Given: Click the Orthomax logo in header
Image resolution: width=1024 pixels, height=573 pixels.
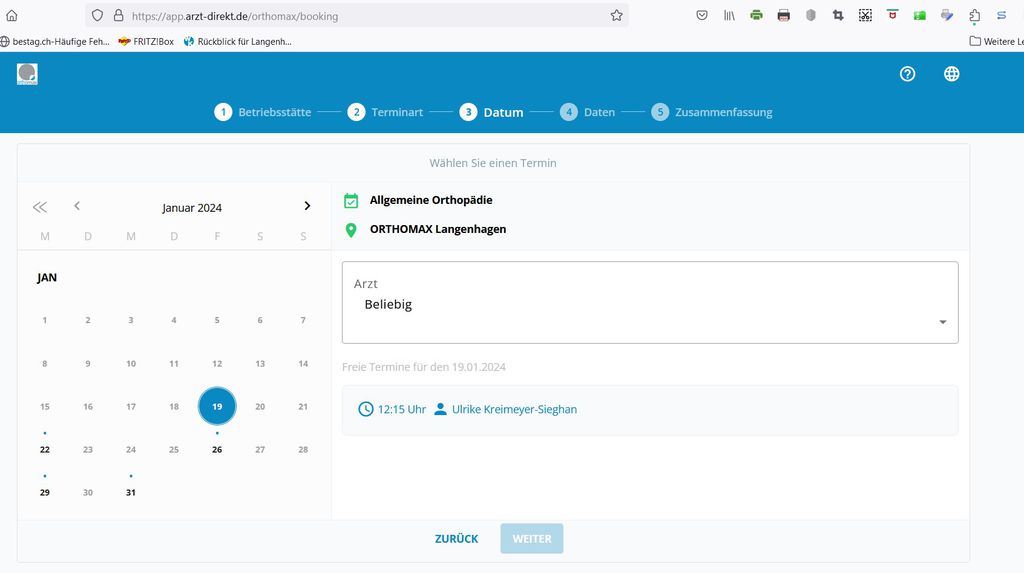Looking at the screenshot, I should pyautogui.click(x=27, y=74).
